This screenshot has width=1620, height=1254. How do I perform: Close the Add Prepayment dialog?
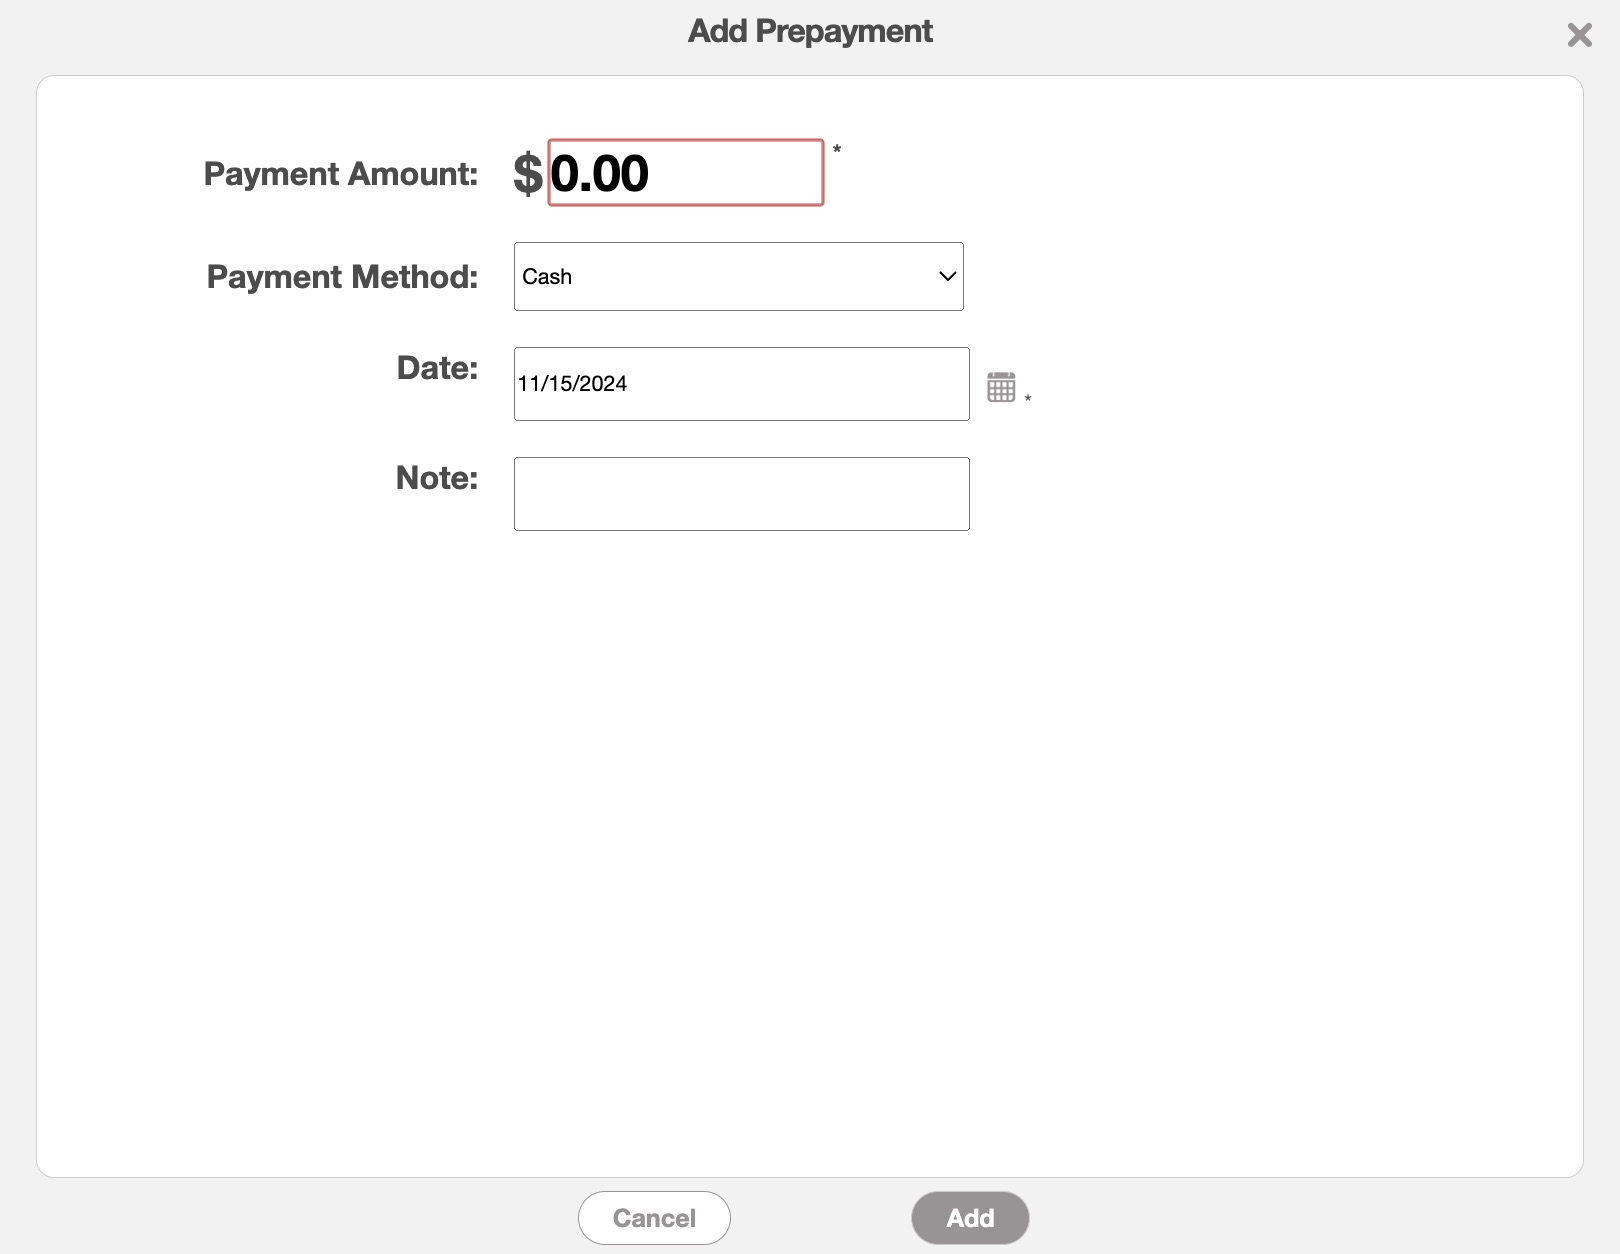(1579, 35)
